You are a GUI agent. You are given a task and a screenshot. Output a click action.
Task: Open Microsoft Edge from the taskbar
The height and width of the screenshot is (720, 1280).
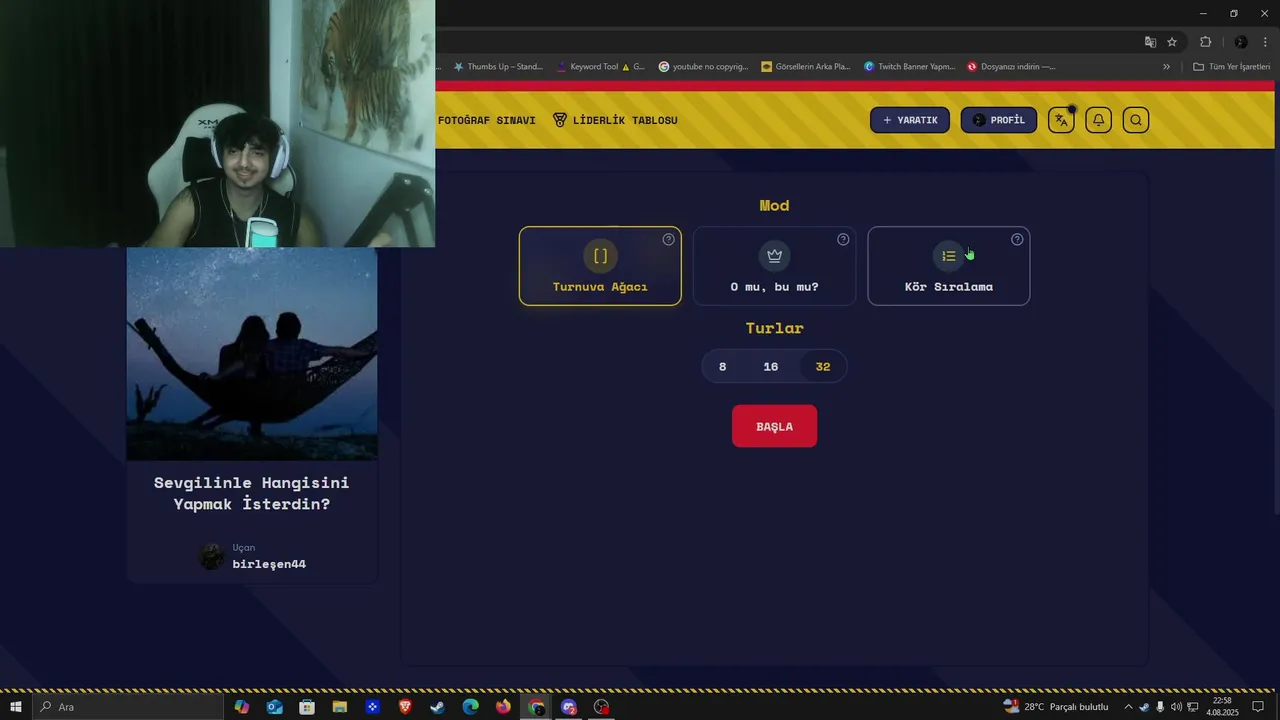pos(471,707)
